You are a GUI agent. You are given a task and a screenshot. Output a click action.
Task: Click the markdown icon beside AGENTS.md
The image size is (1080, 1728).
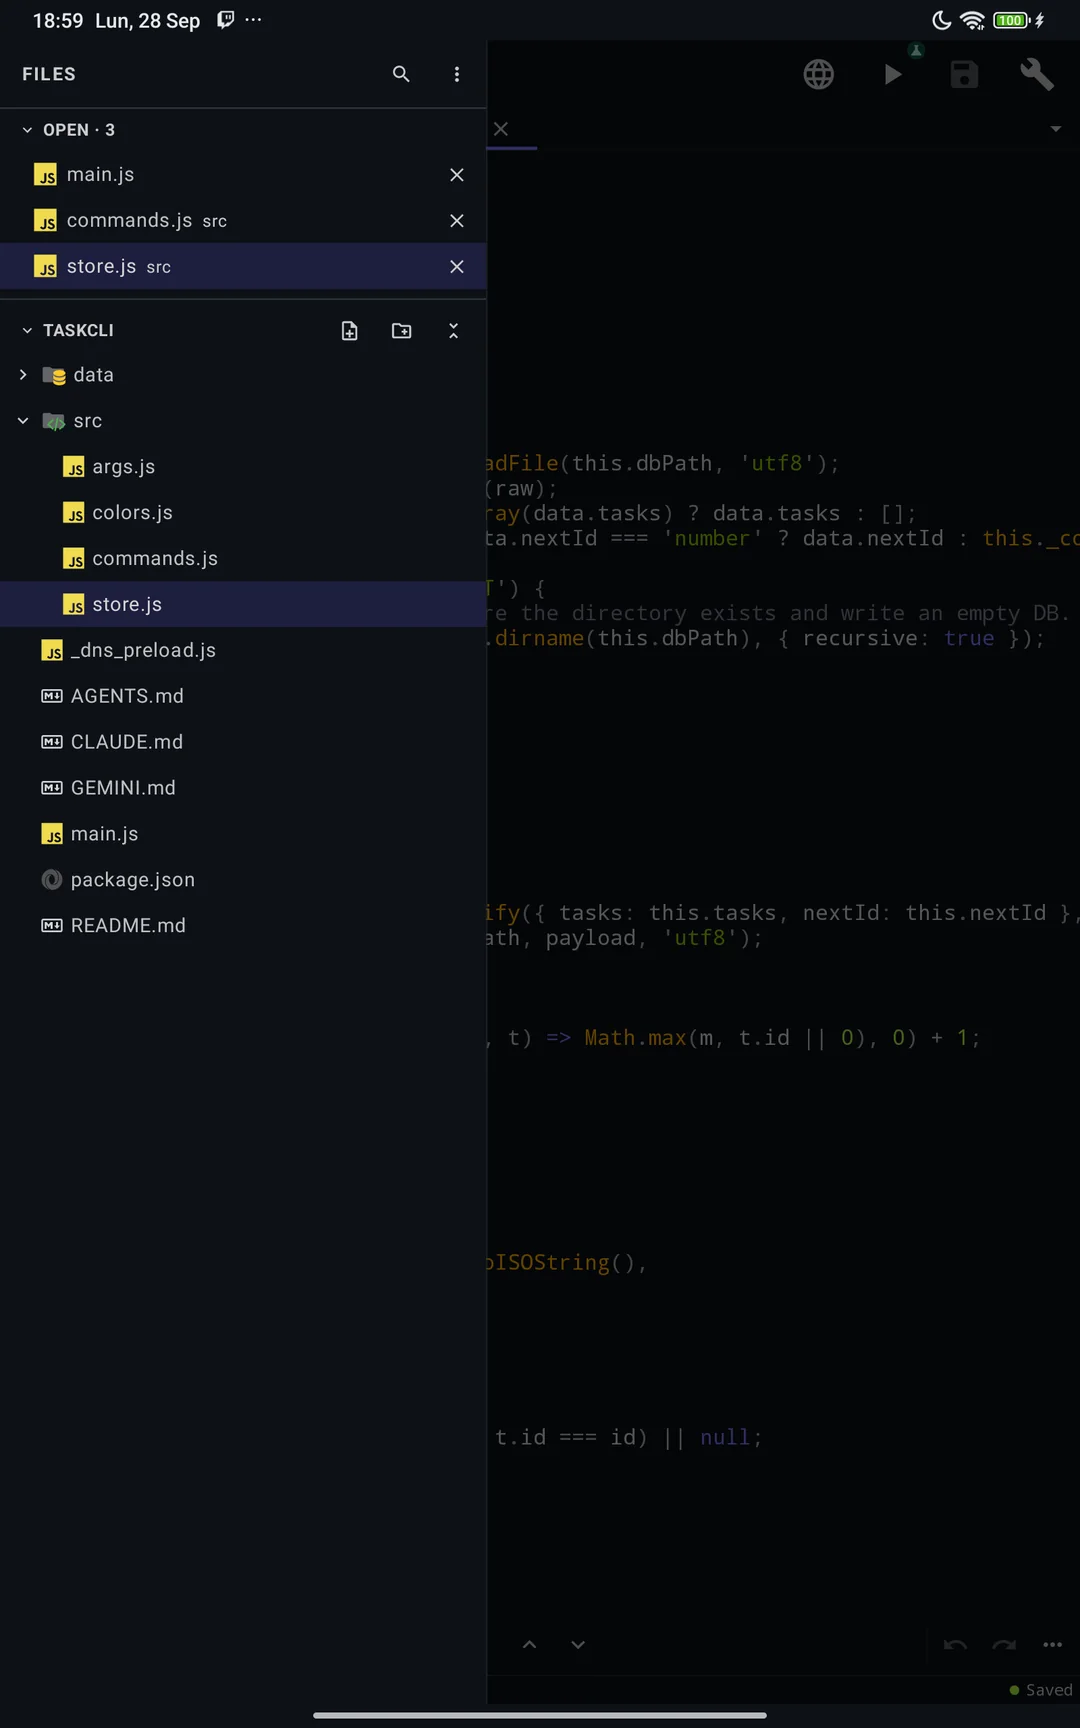pos(52,696)
